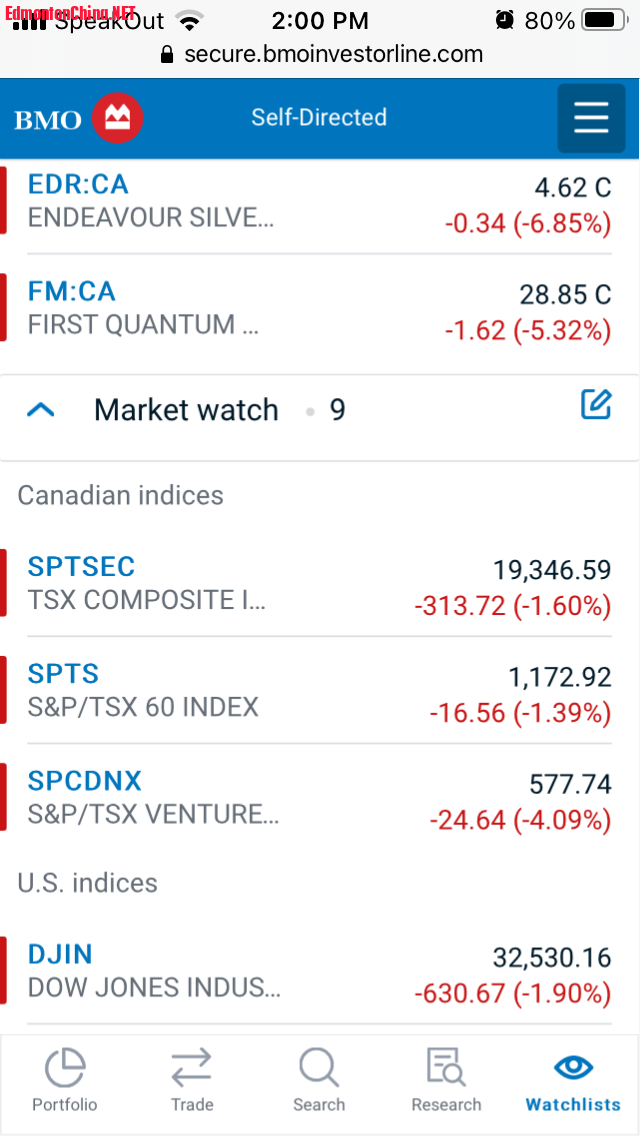Tap the SPCDNX Venture index symbol

(85, 781)
